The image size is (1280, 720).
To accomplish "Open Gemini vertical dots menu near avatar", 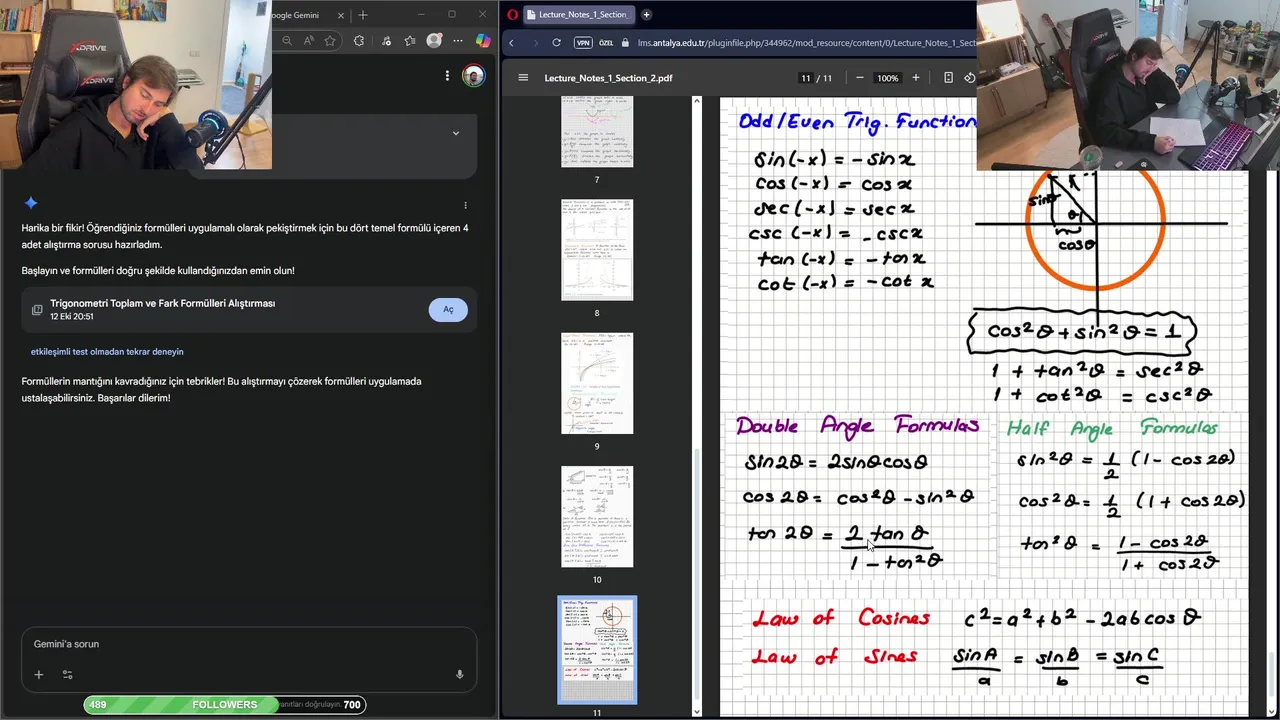I will [x=447, y=76].
